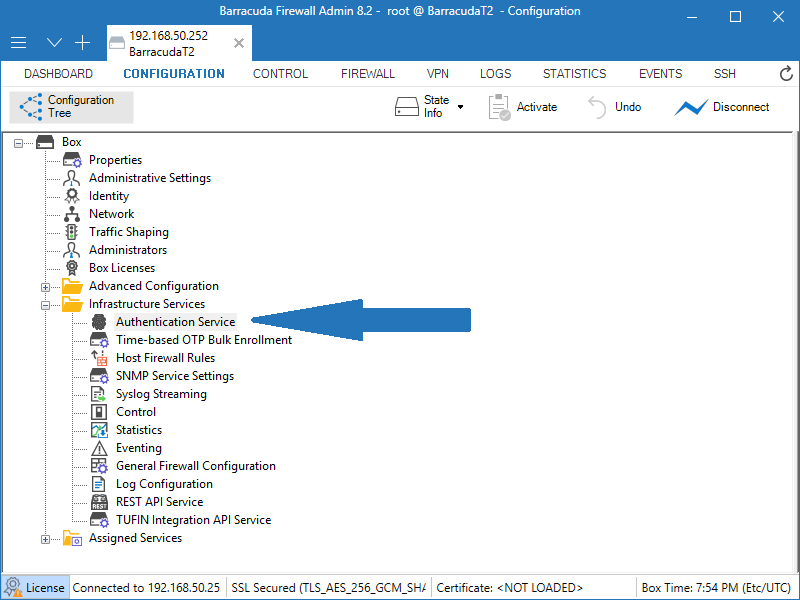The image size is (800, 600).
Task: Click the SNMP Service Settings icon
Action: point(99,376)
